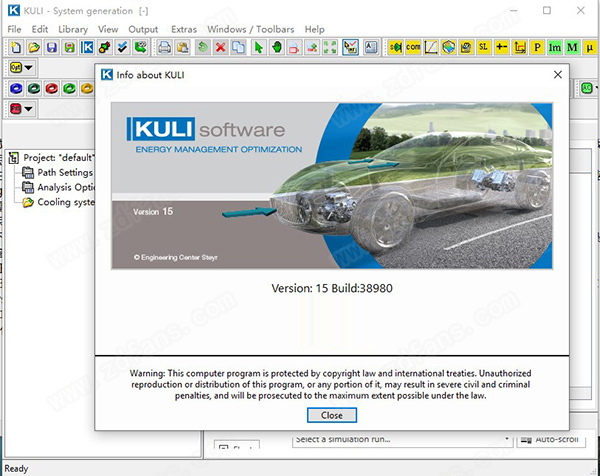Open the Select a simulation run dropdown
Image resolution: width=600 pixels, height=476 pixels.
(x=403, y=440)
